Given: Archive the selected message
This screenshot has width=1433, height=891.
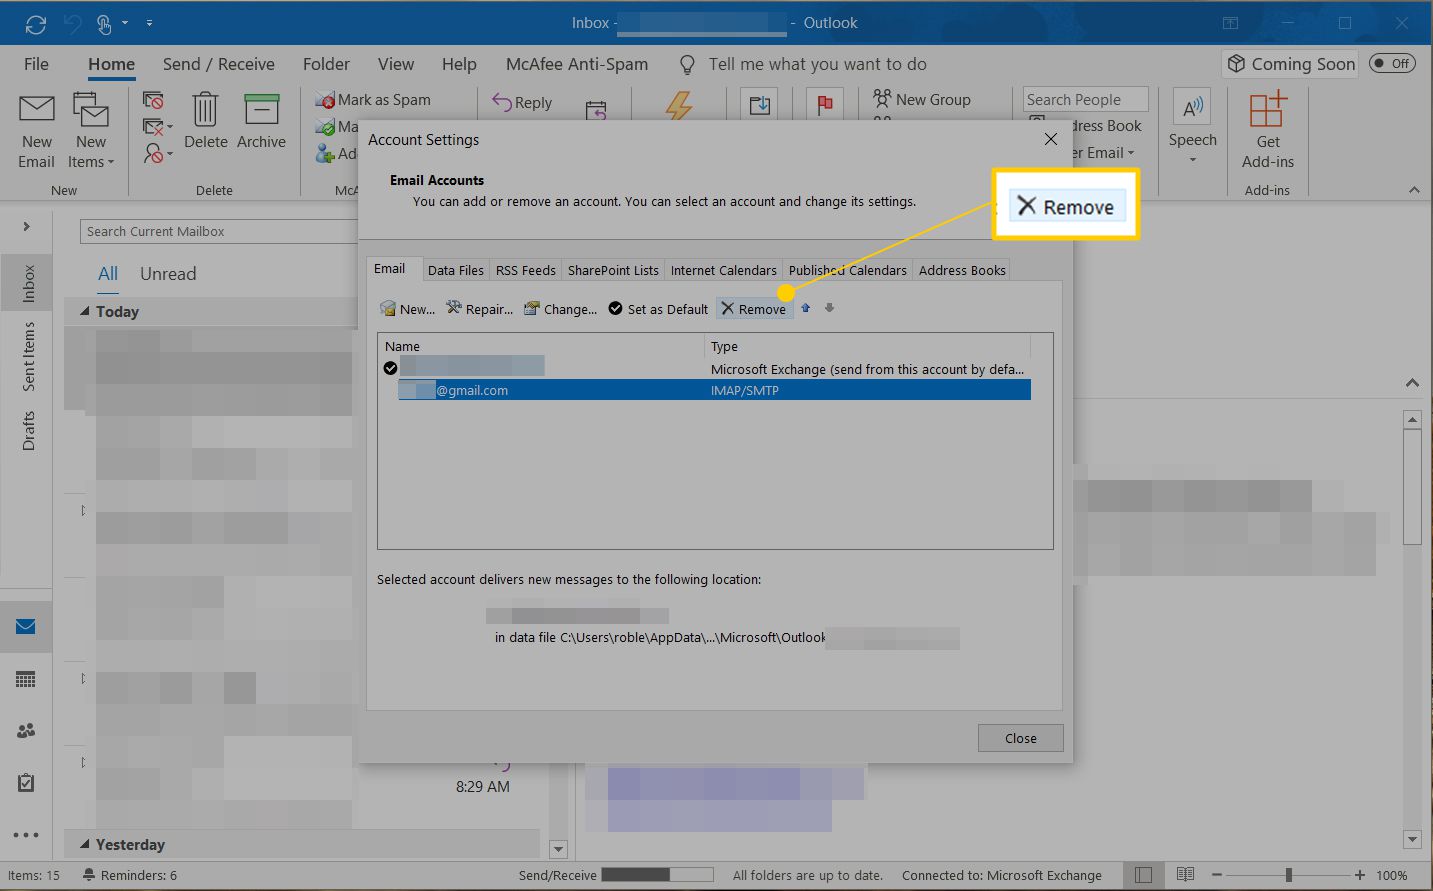Looking at the screenshot, I should point(261,121).
